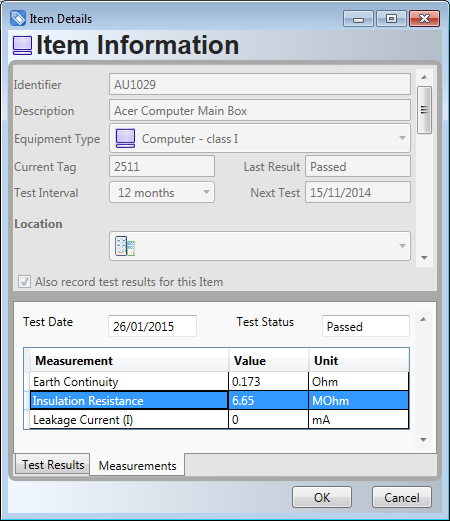Click the upper panel scrollbar thumb
This screenshot has height=521, width=450.
tap(424, 110)
